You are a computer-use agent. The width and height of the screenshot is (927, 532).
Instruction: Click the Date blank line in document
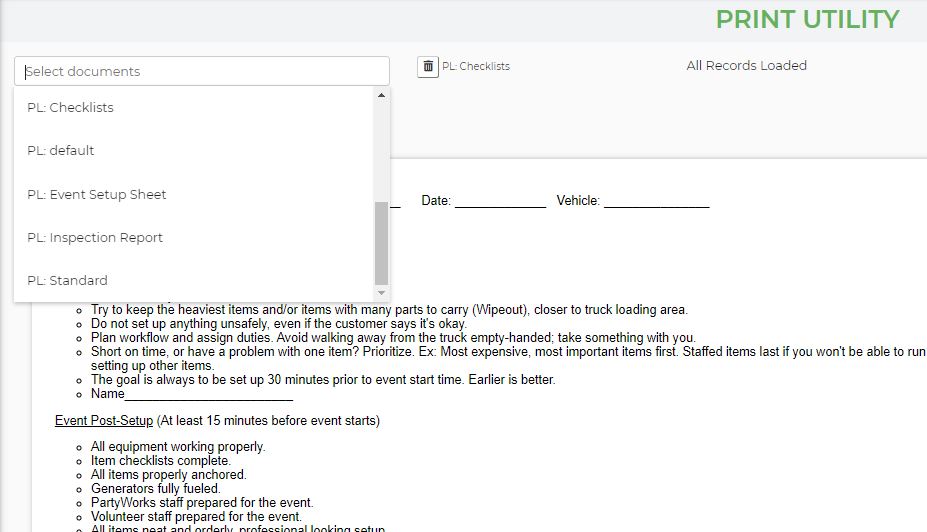pyautogui.click(x=500, y=201)
